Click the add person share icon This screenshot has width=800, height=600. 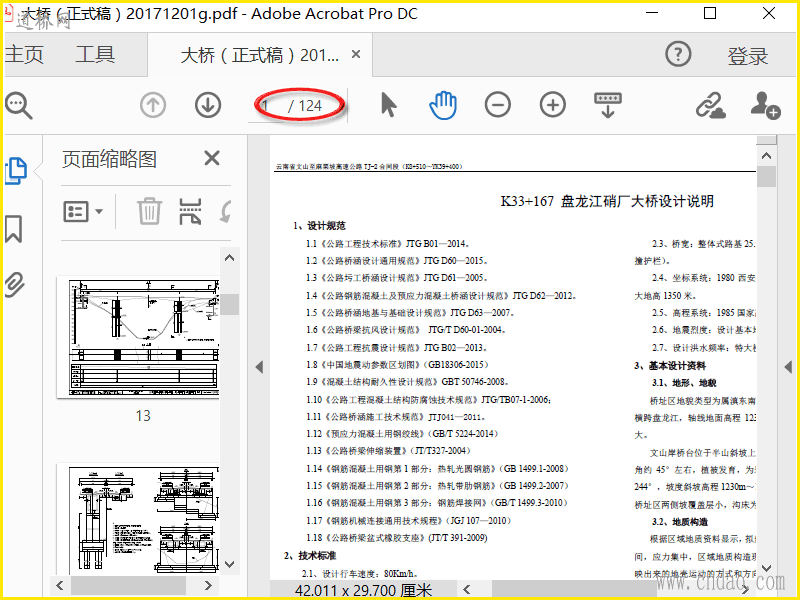pyautogui.click(x=765, y=105)
